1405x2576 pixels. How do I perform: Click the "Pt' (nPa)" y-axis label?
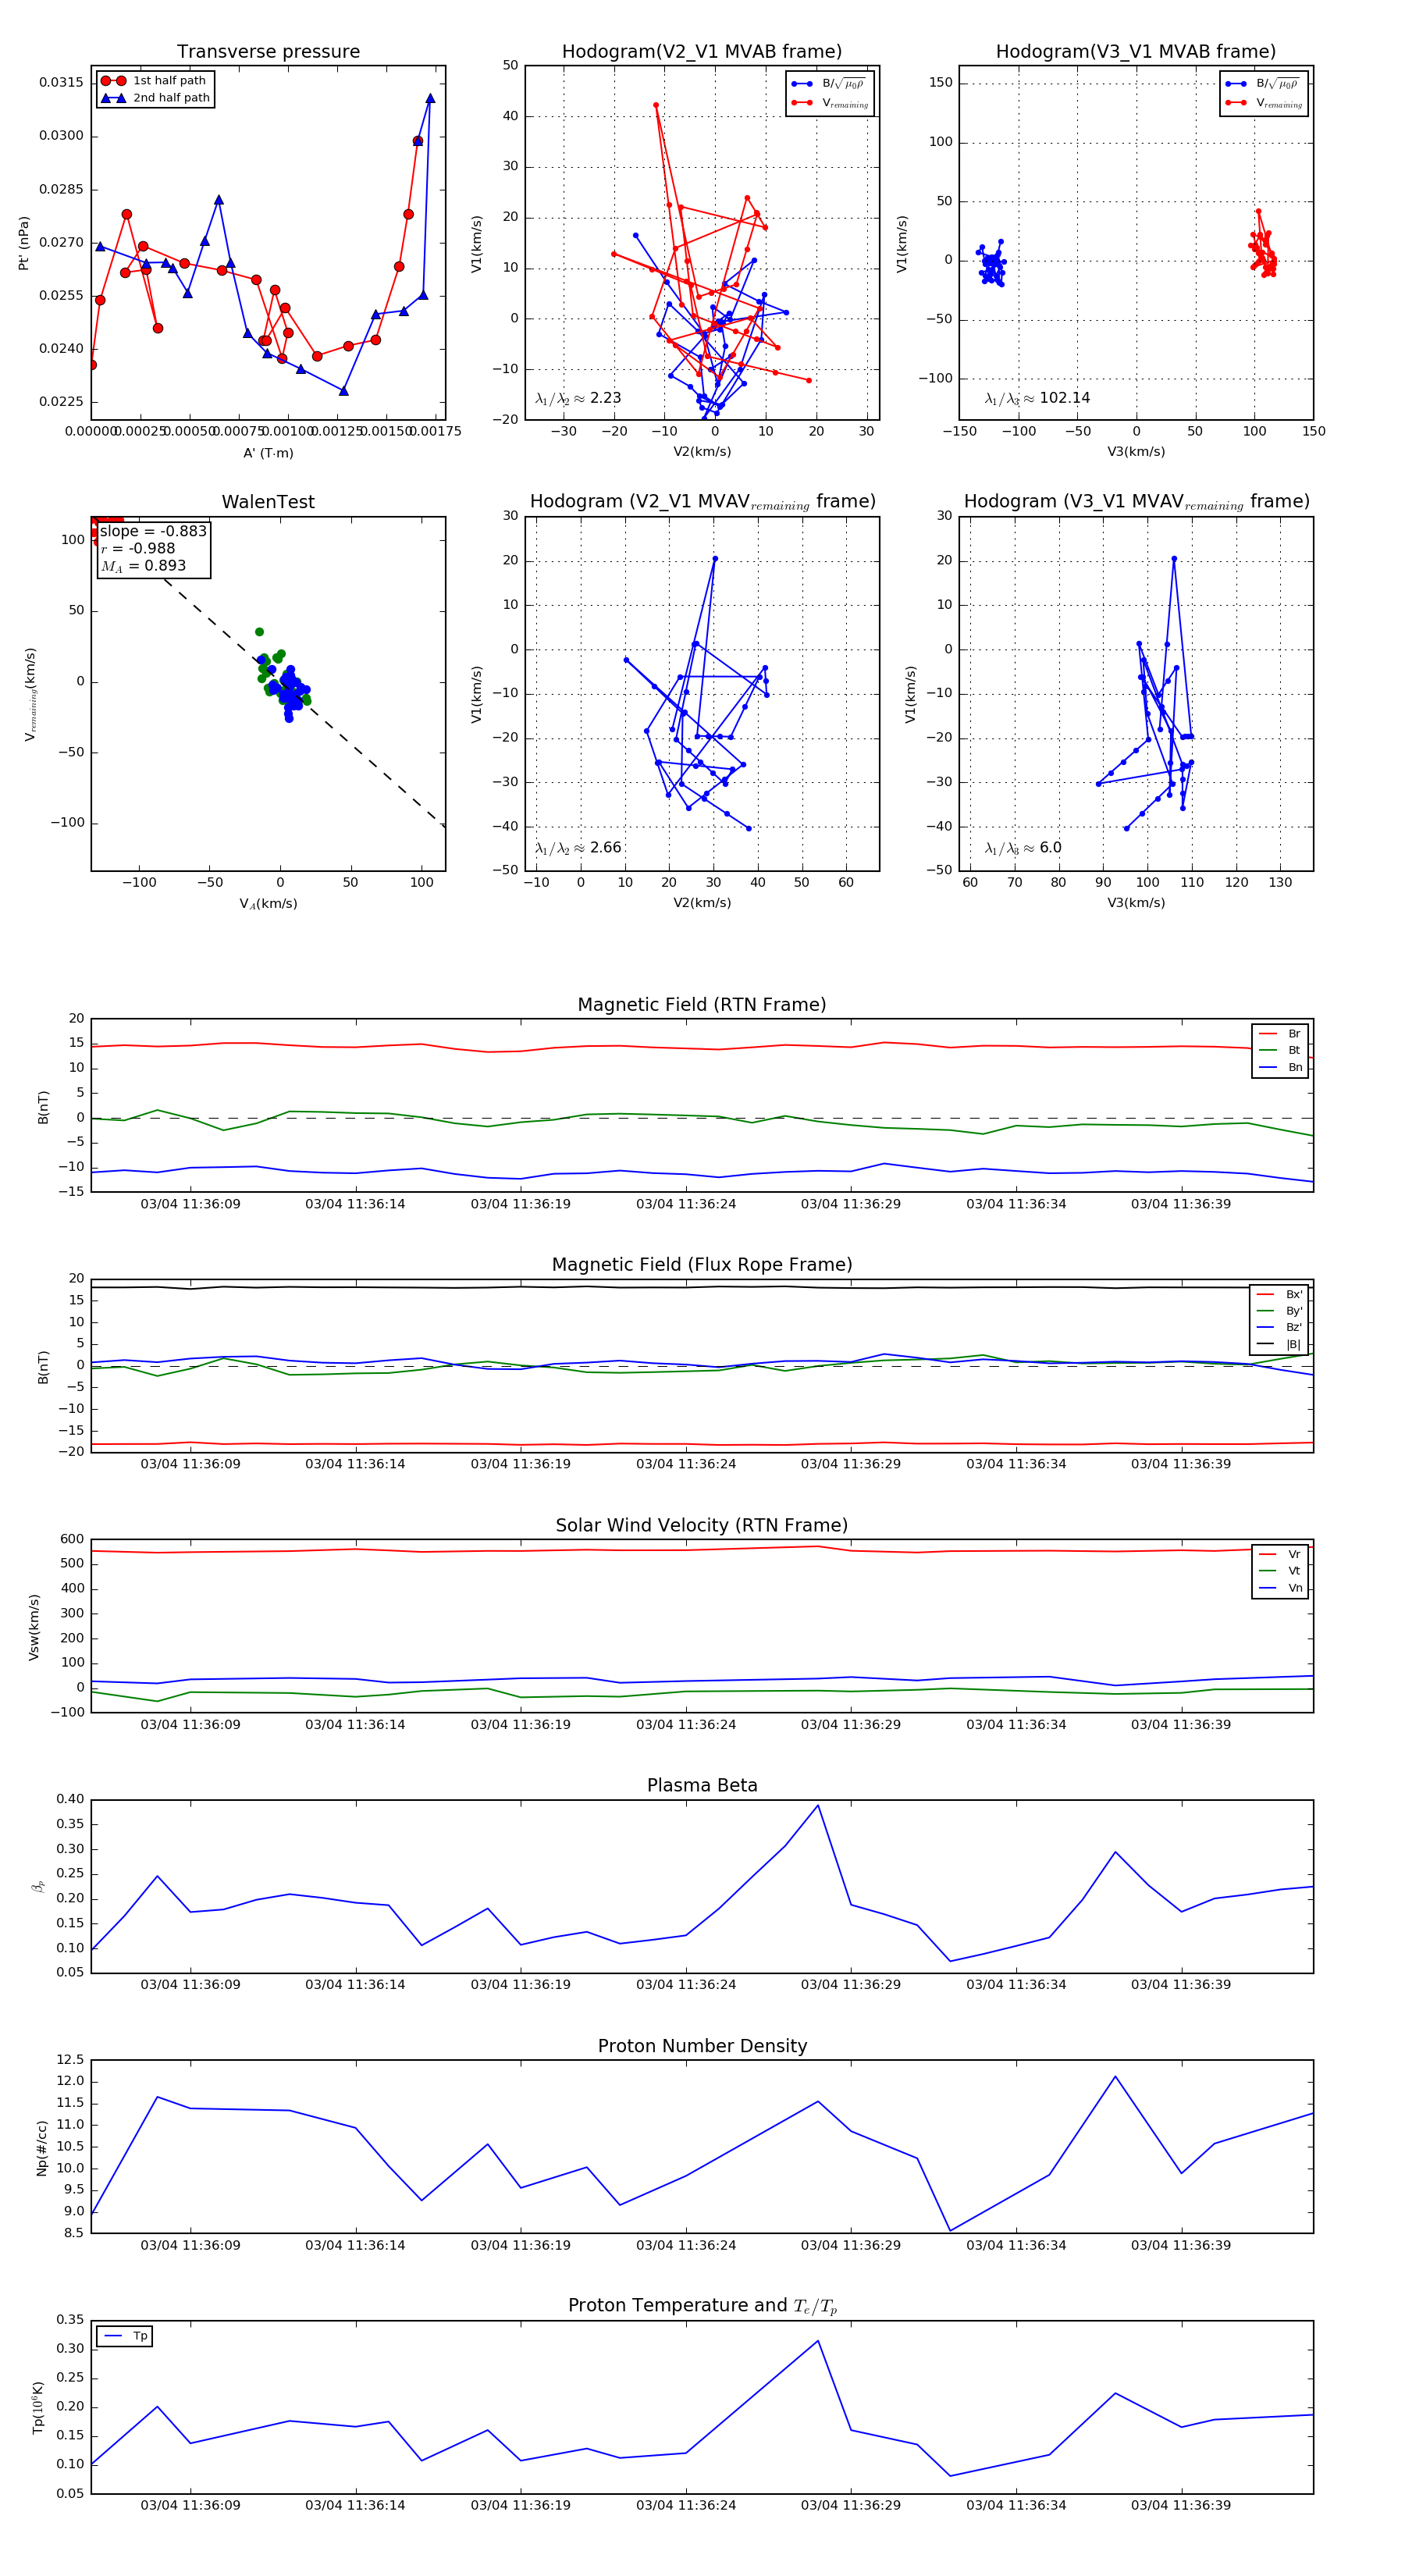(x=24, y=243)
